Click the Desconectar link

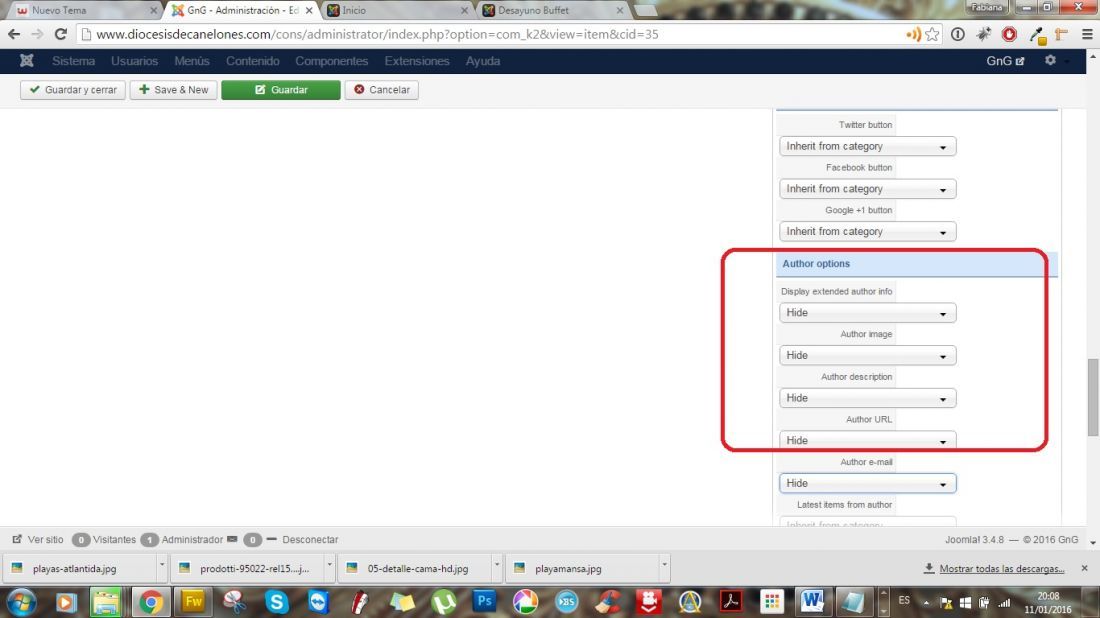tap(310, 539)
